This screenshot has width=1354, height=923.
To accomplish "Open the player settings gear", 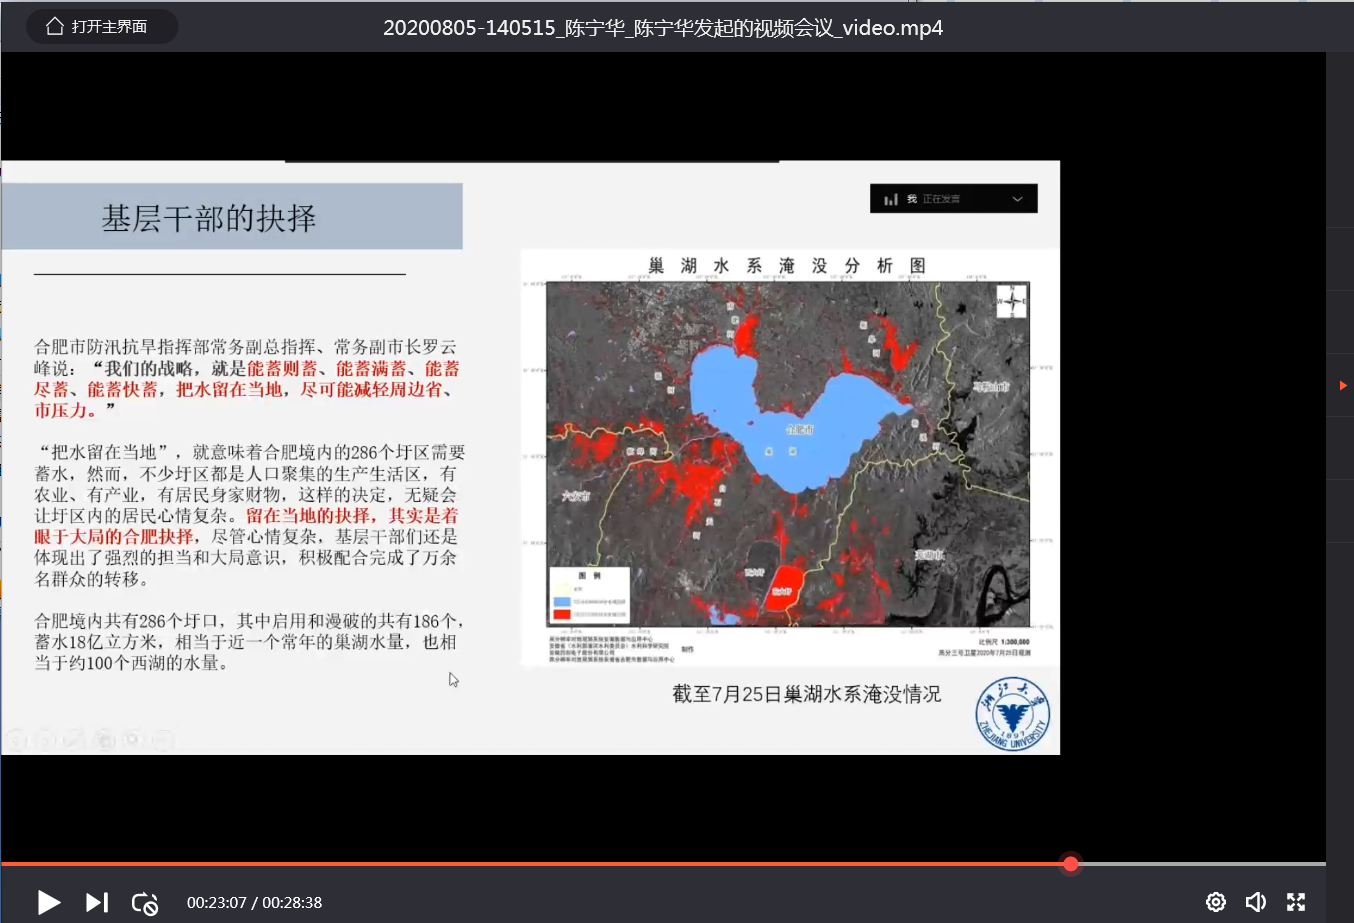I will (1215, 902).
